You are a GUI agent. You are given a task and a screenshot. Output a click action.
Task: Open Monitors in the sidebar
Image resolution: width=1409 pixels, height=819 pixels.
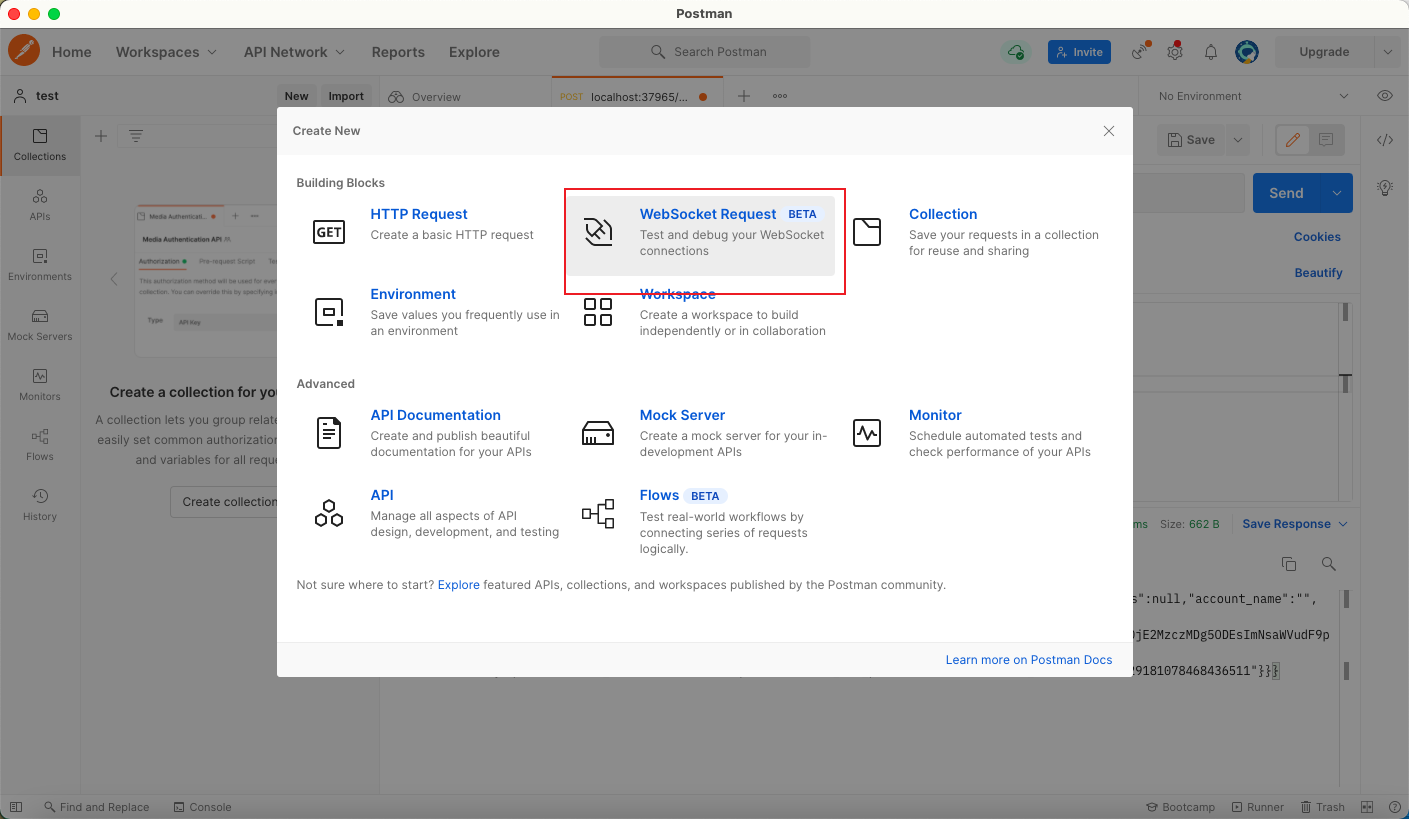pyautogui.click(x=40, y=385)
